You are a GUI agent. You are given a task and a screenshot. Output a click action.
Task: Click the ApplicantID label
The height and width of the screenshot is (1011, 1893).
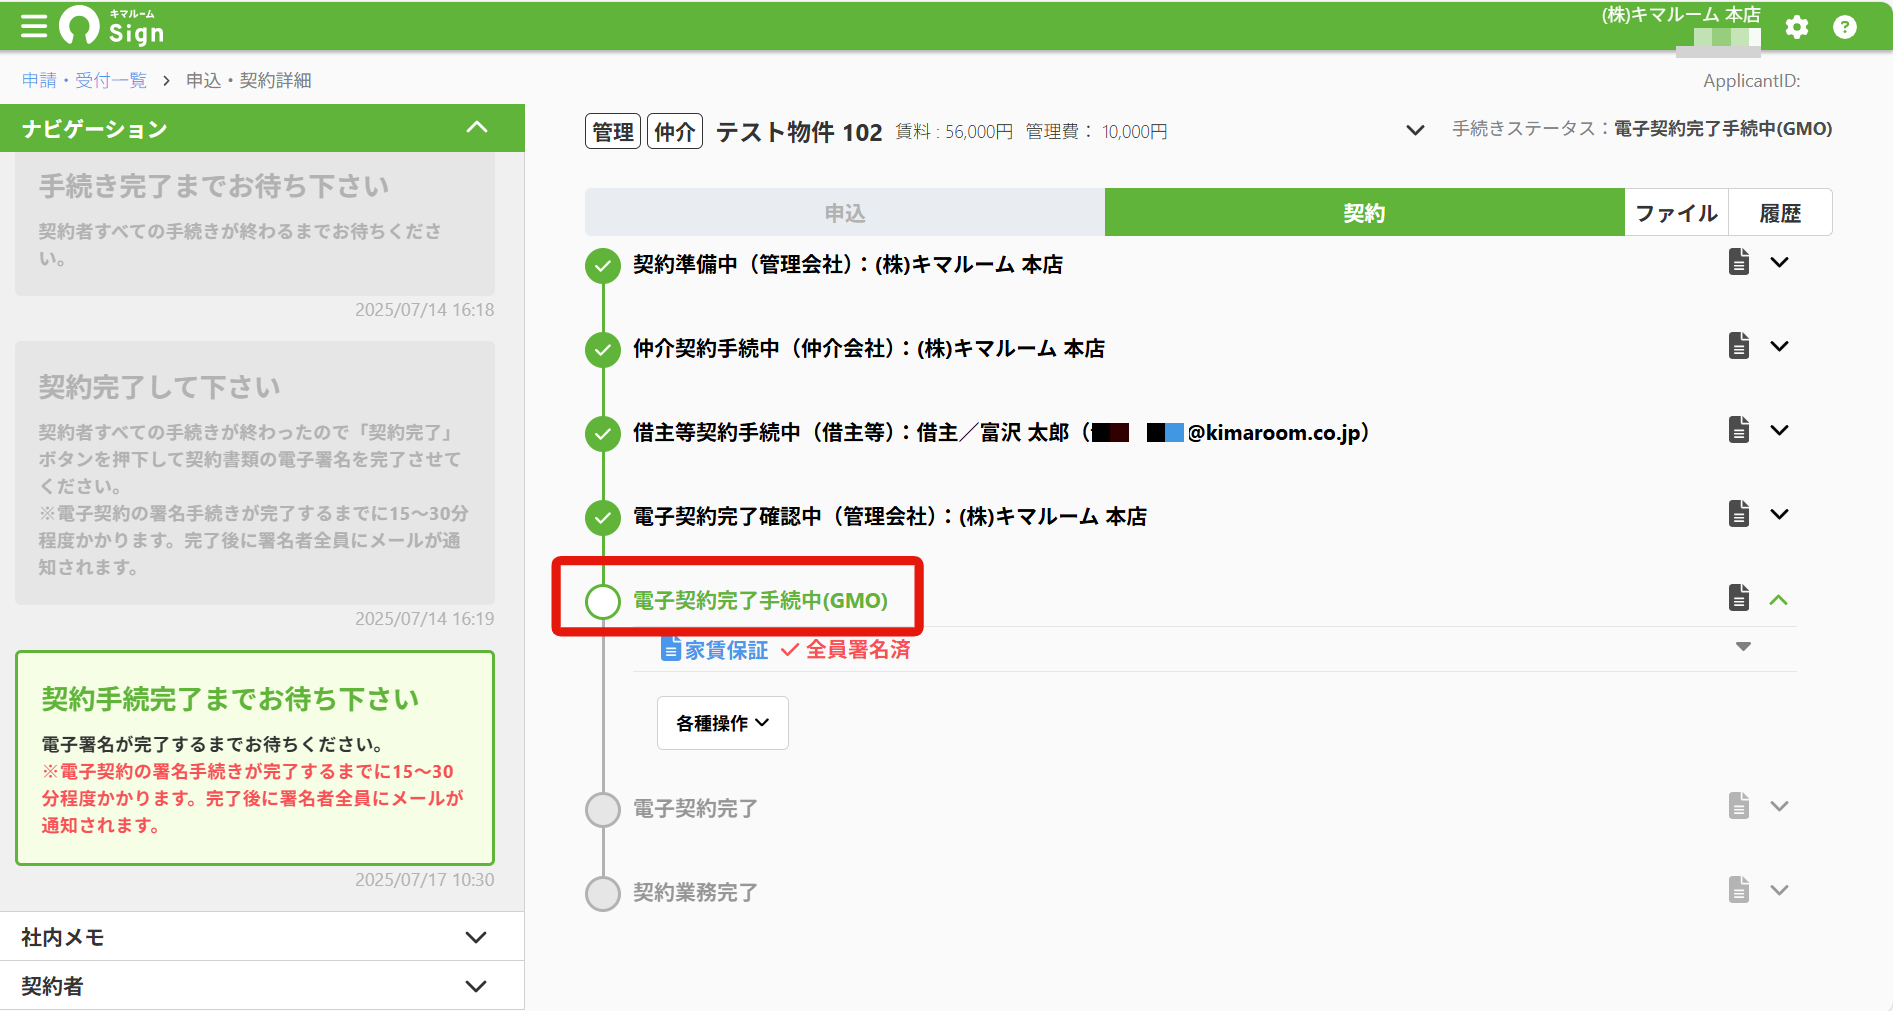[x=1752, y=81]
